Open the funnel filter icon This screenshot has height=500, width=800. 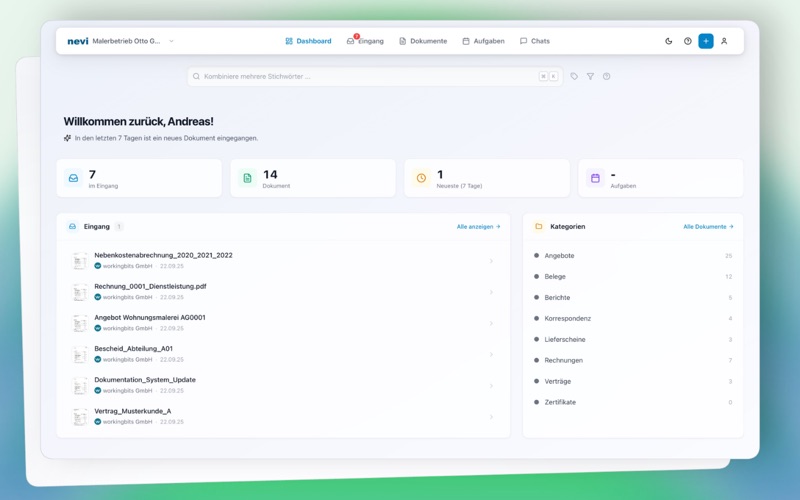coord(590,77)
